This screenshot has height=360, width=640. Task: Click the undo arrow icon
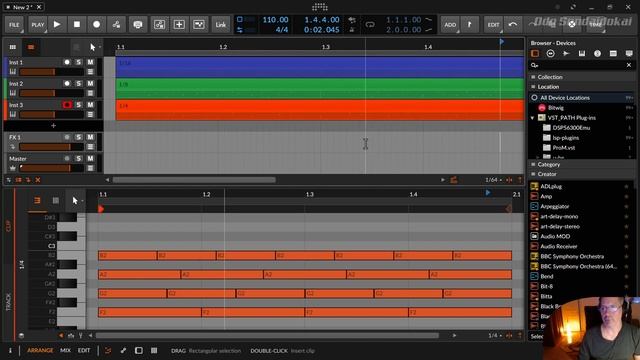pos(513,24)
